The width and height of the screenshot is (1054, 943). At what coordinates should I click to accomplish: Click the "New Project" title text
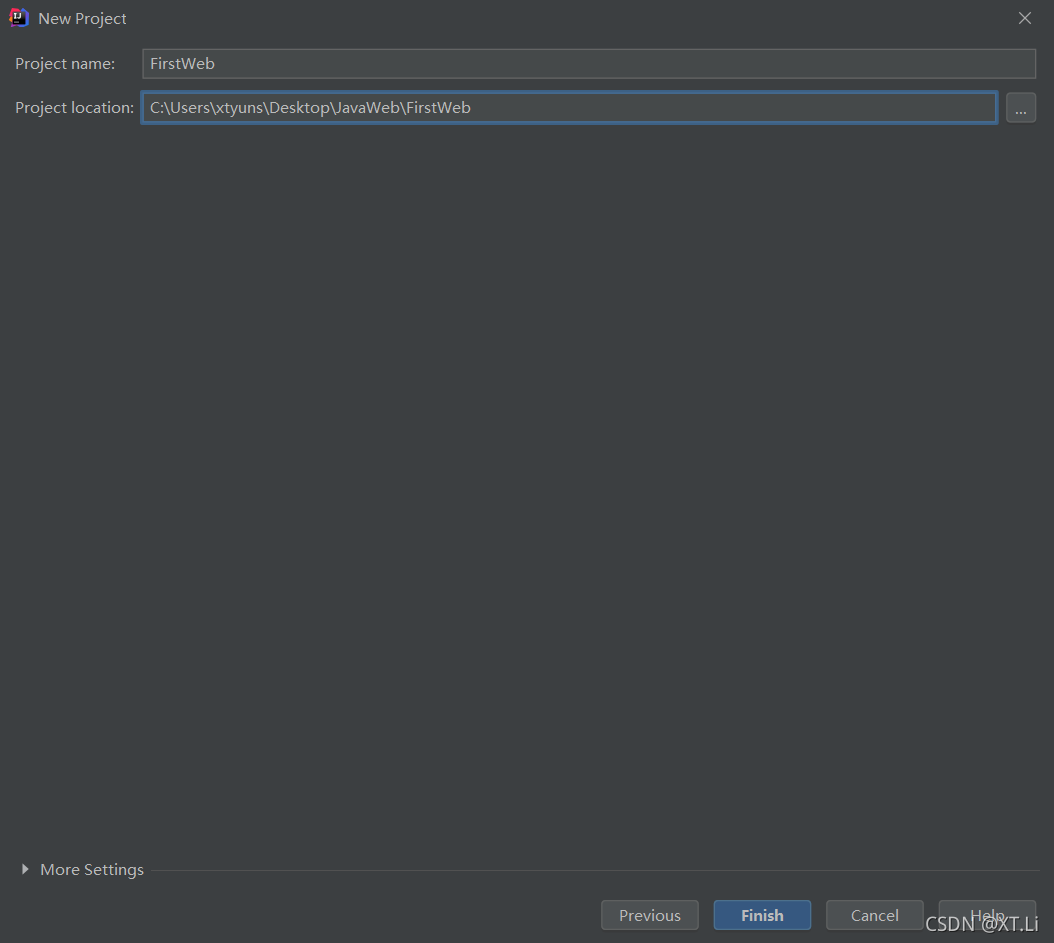point(82,19)
